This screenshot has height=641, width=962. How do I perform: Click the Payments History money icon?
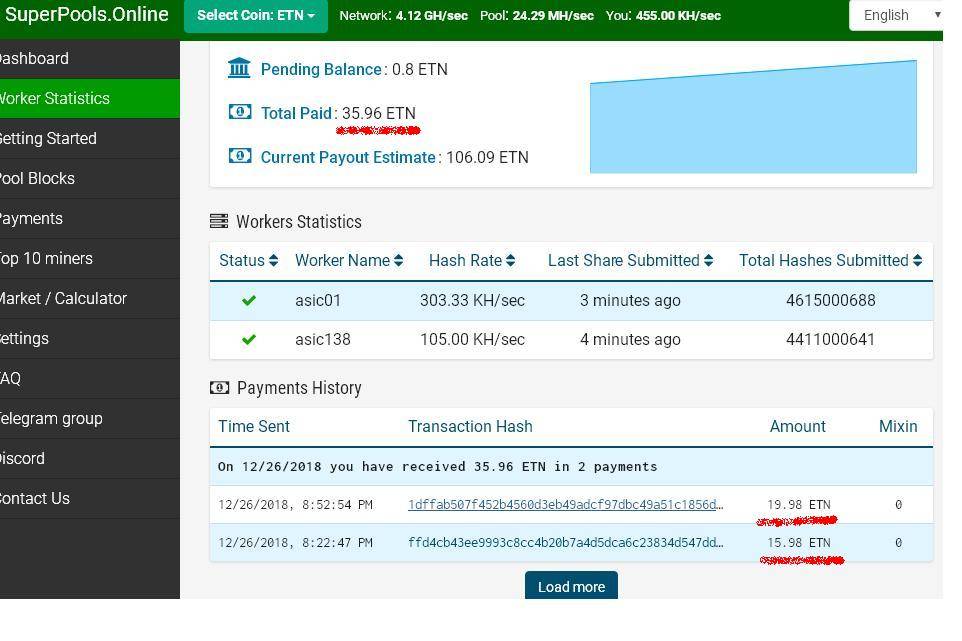pos(219,388)
